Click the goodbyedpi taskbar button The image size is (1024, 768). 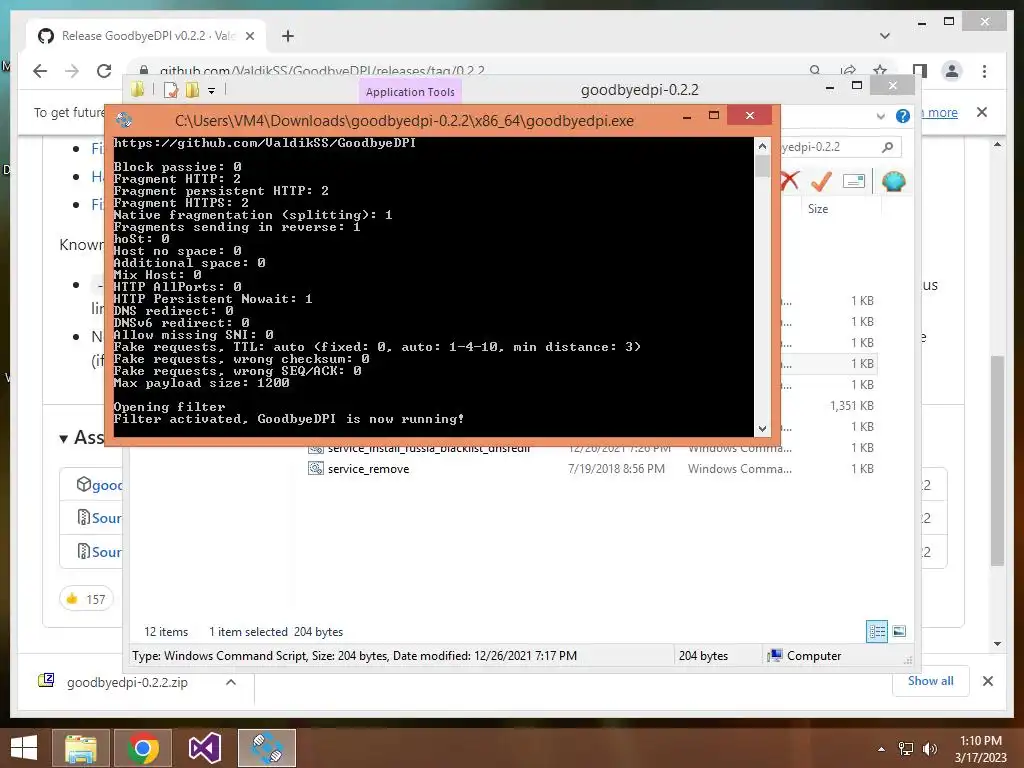pyautogui.click(x=267, y=748)
